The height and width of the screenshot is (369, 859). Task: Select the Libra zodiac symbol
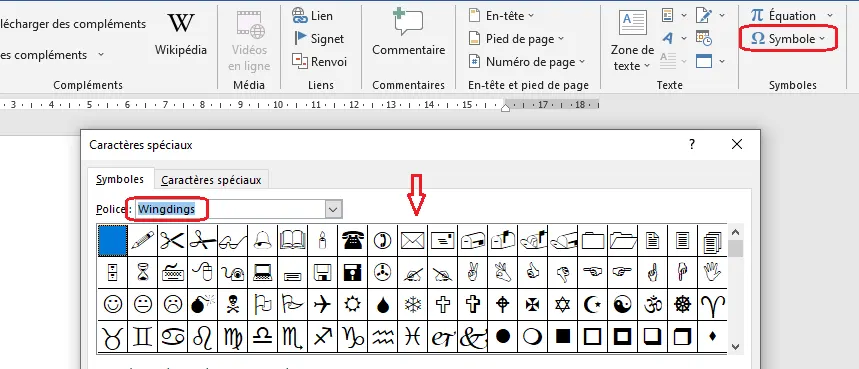pyautogui.click(x=262, y=337)
